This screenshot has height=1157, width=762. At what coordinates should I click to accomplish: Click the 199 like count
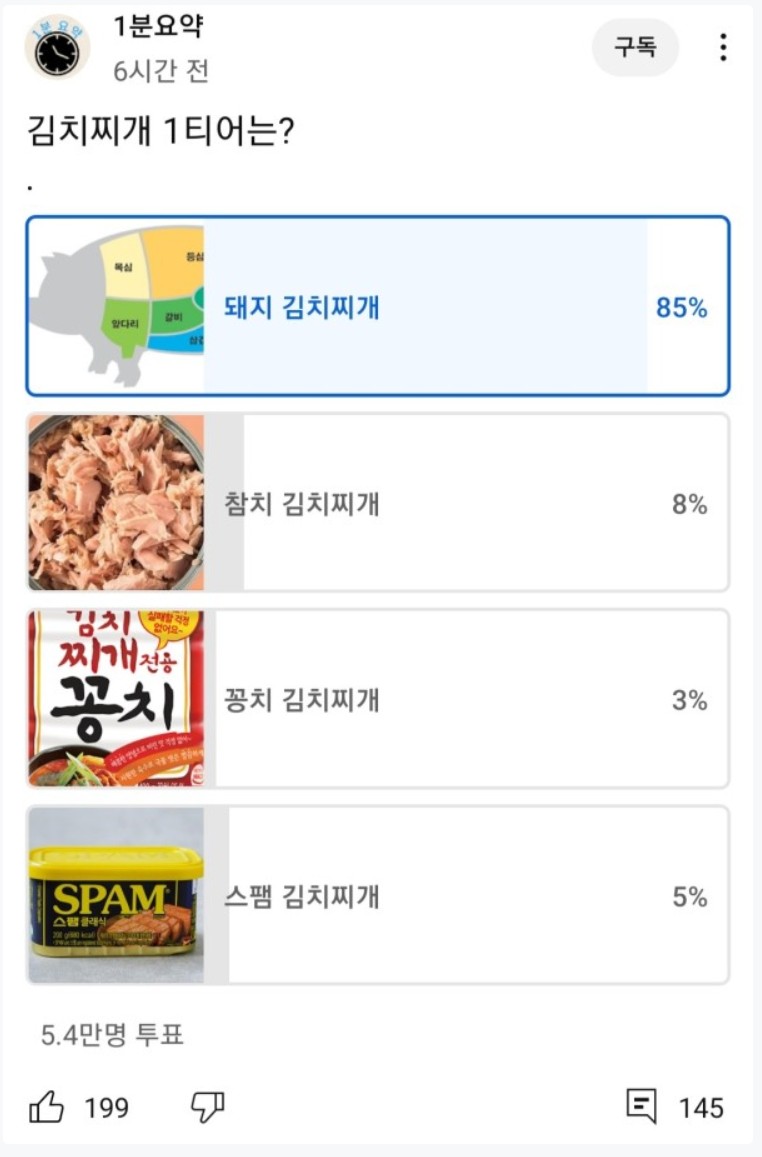pos(106,1108)
